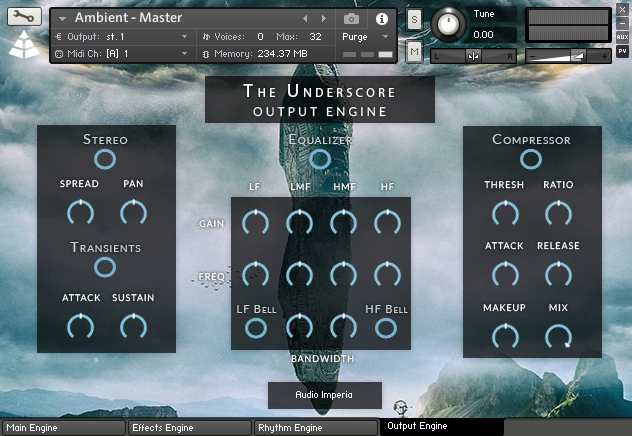
Task: Click the LMF Gain knob
Action: (299, 222)
